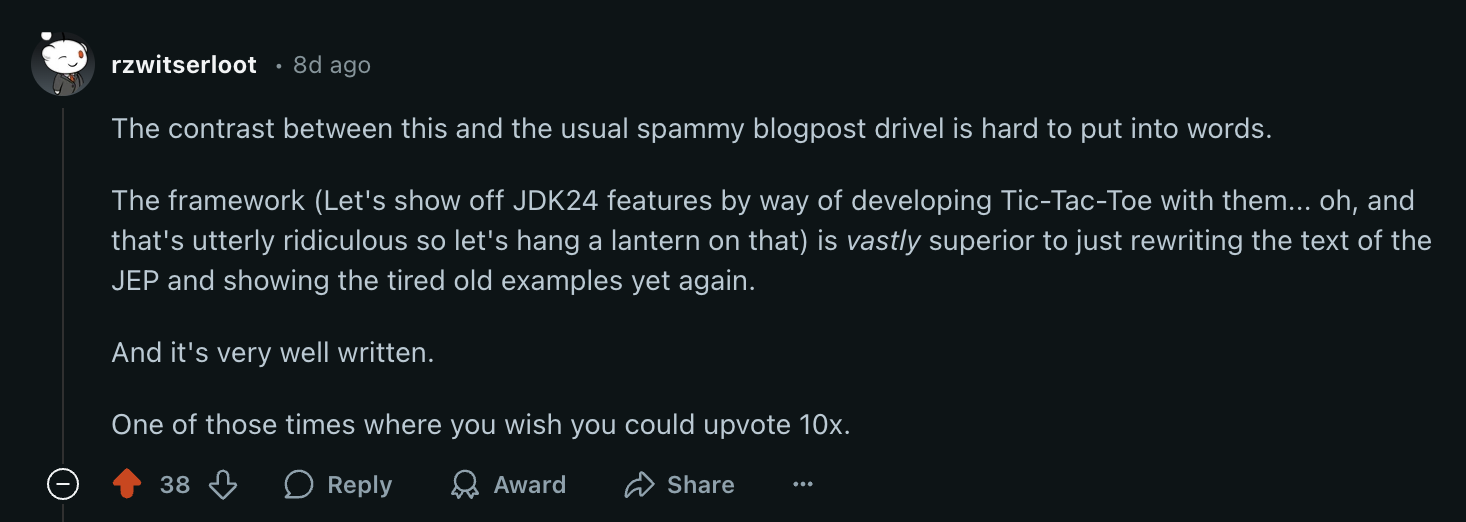Open the 8d ago timestamp permalink
The height and width of the screenshot is (522, 1466).
pos(332,65)
